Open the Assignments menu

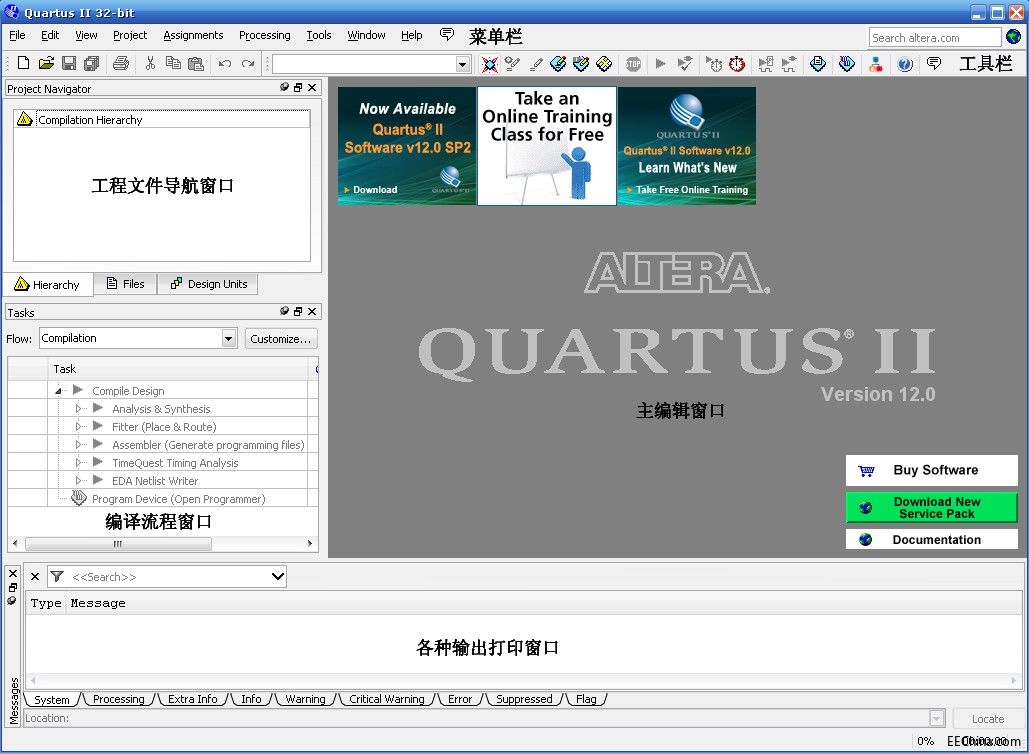coord(193,35)
